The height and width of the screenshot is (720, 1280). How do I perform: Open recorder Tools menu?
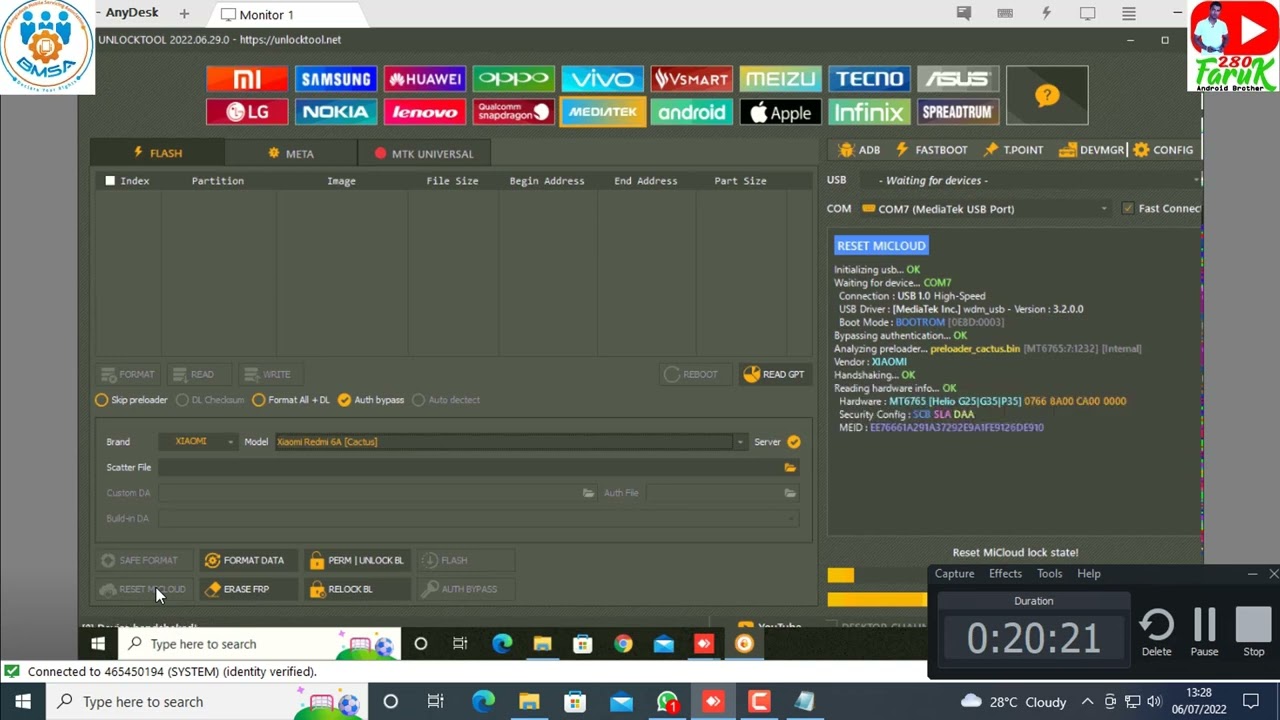tap(1049, 574)
